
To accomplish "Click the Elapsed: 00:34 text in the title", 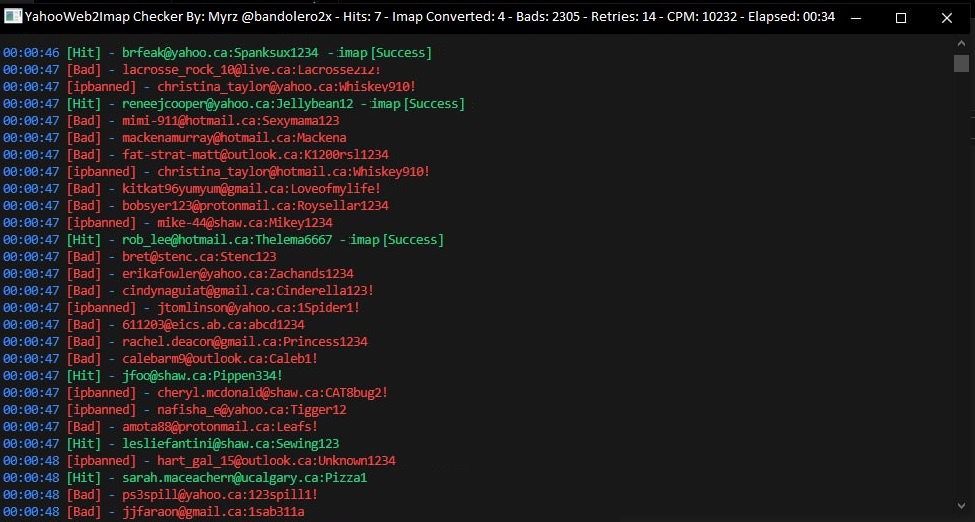I will (790, 17).
